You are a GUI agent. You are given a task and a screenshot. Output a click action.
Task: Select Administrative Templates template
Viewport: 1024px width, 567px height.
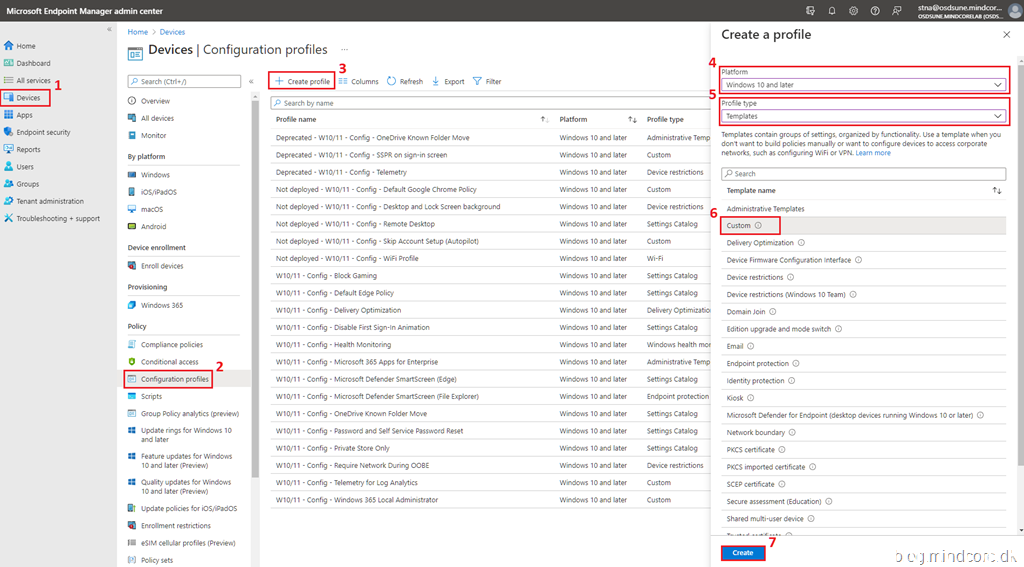pos(765,208)
